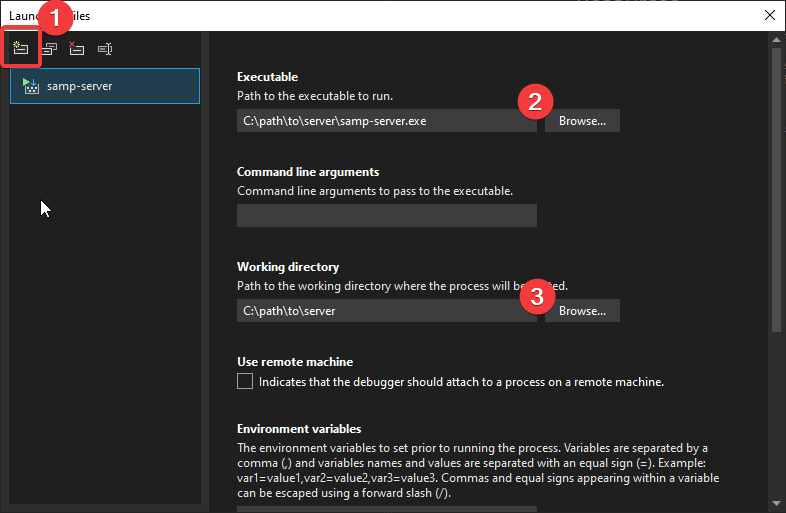Click the red number 3 callout badge

click(538, 296)
